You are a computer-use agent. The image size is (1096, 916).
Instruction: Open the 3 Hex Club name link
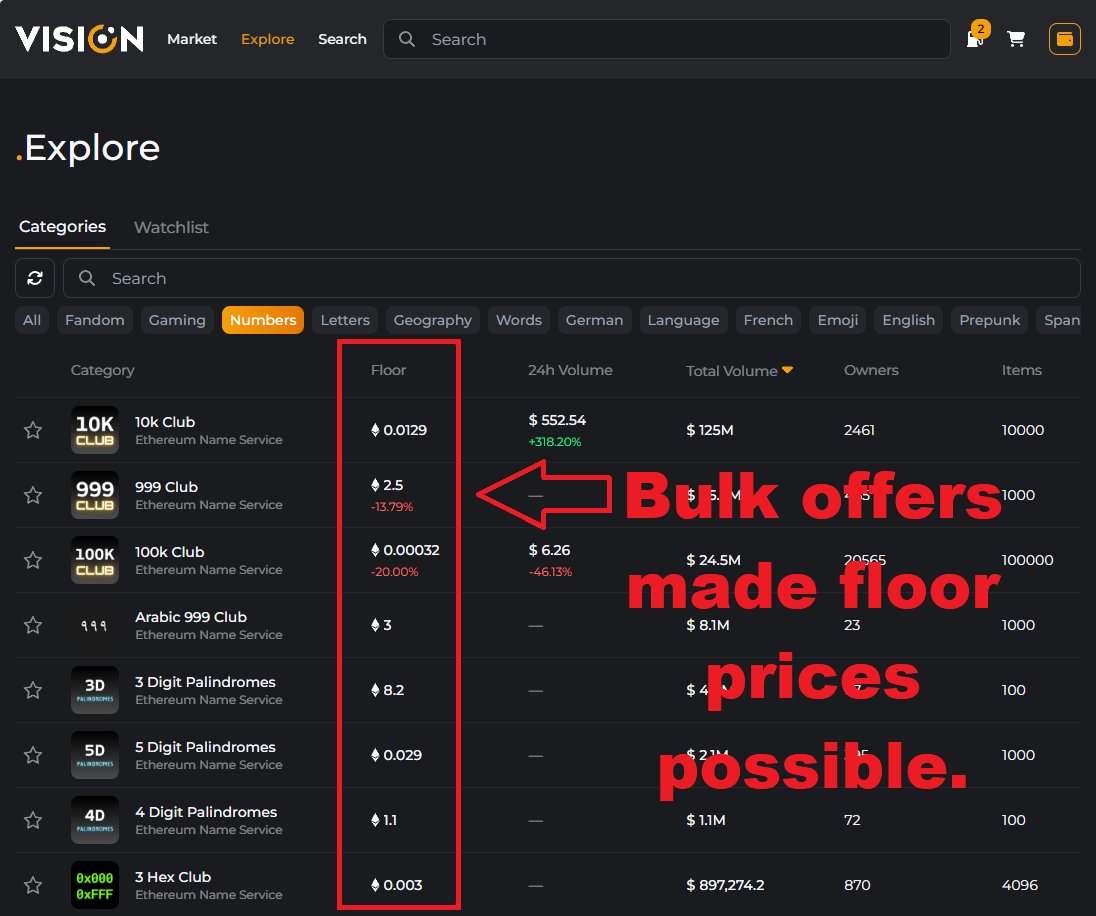point(173,877)
